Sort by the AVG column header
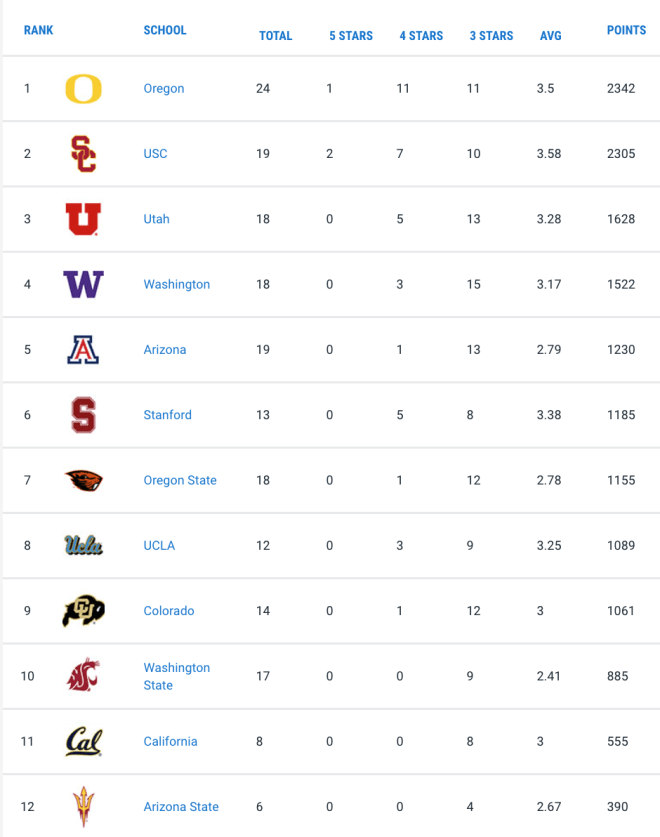 coord(551,36)
